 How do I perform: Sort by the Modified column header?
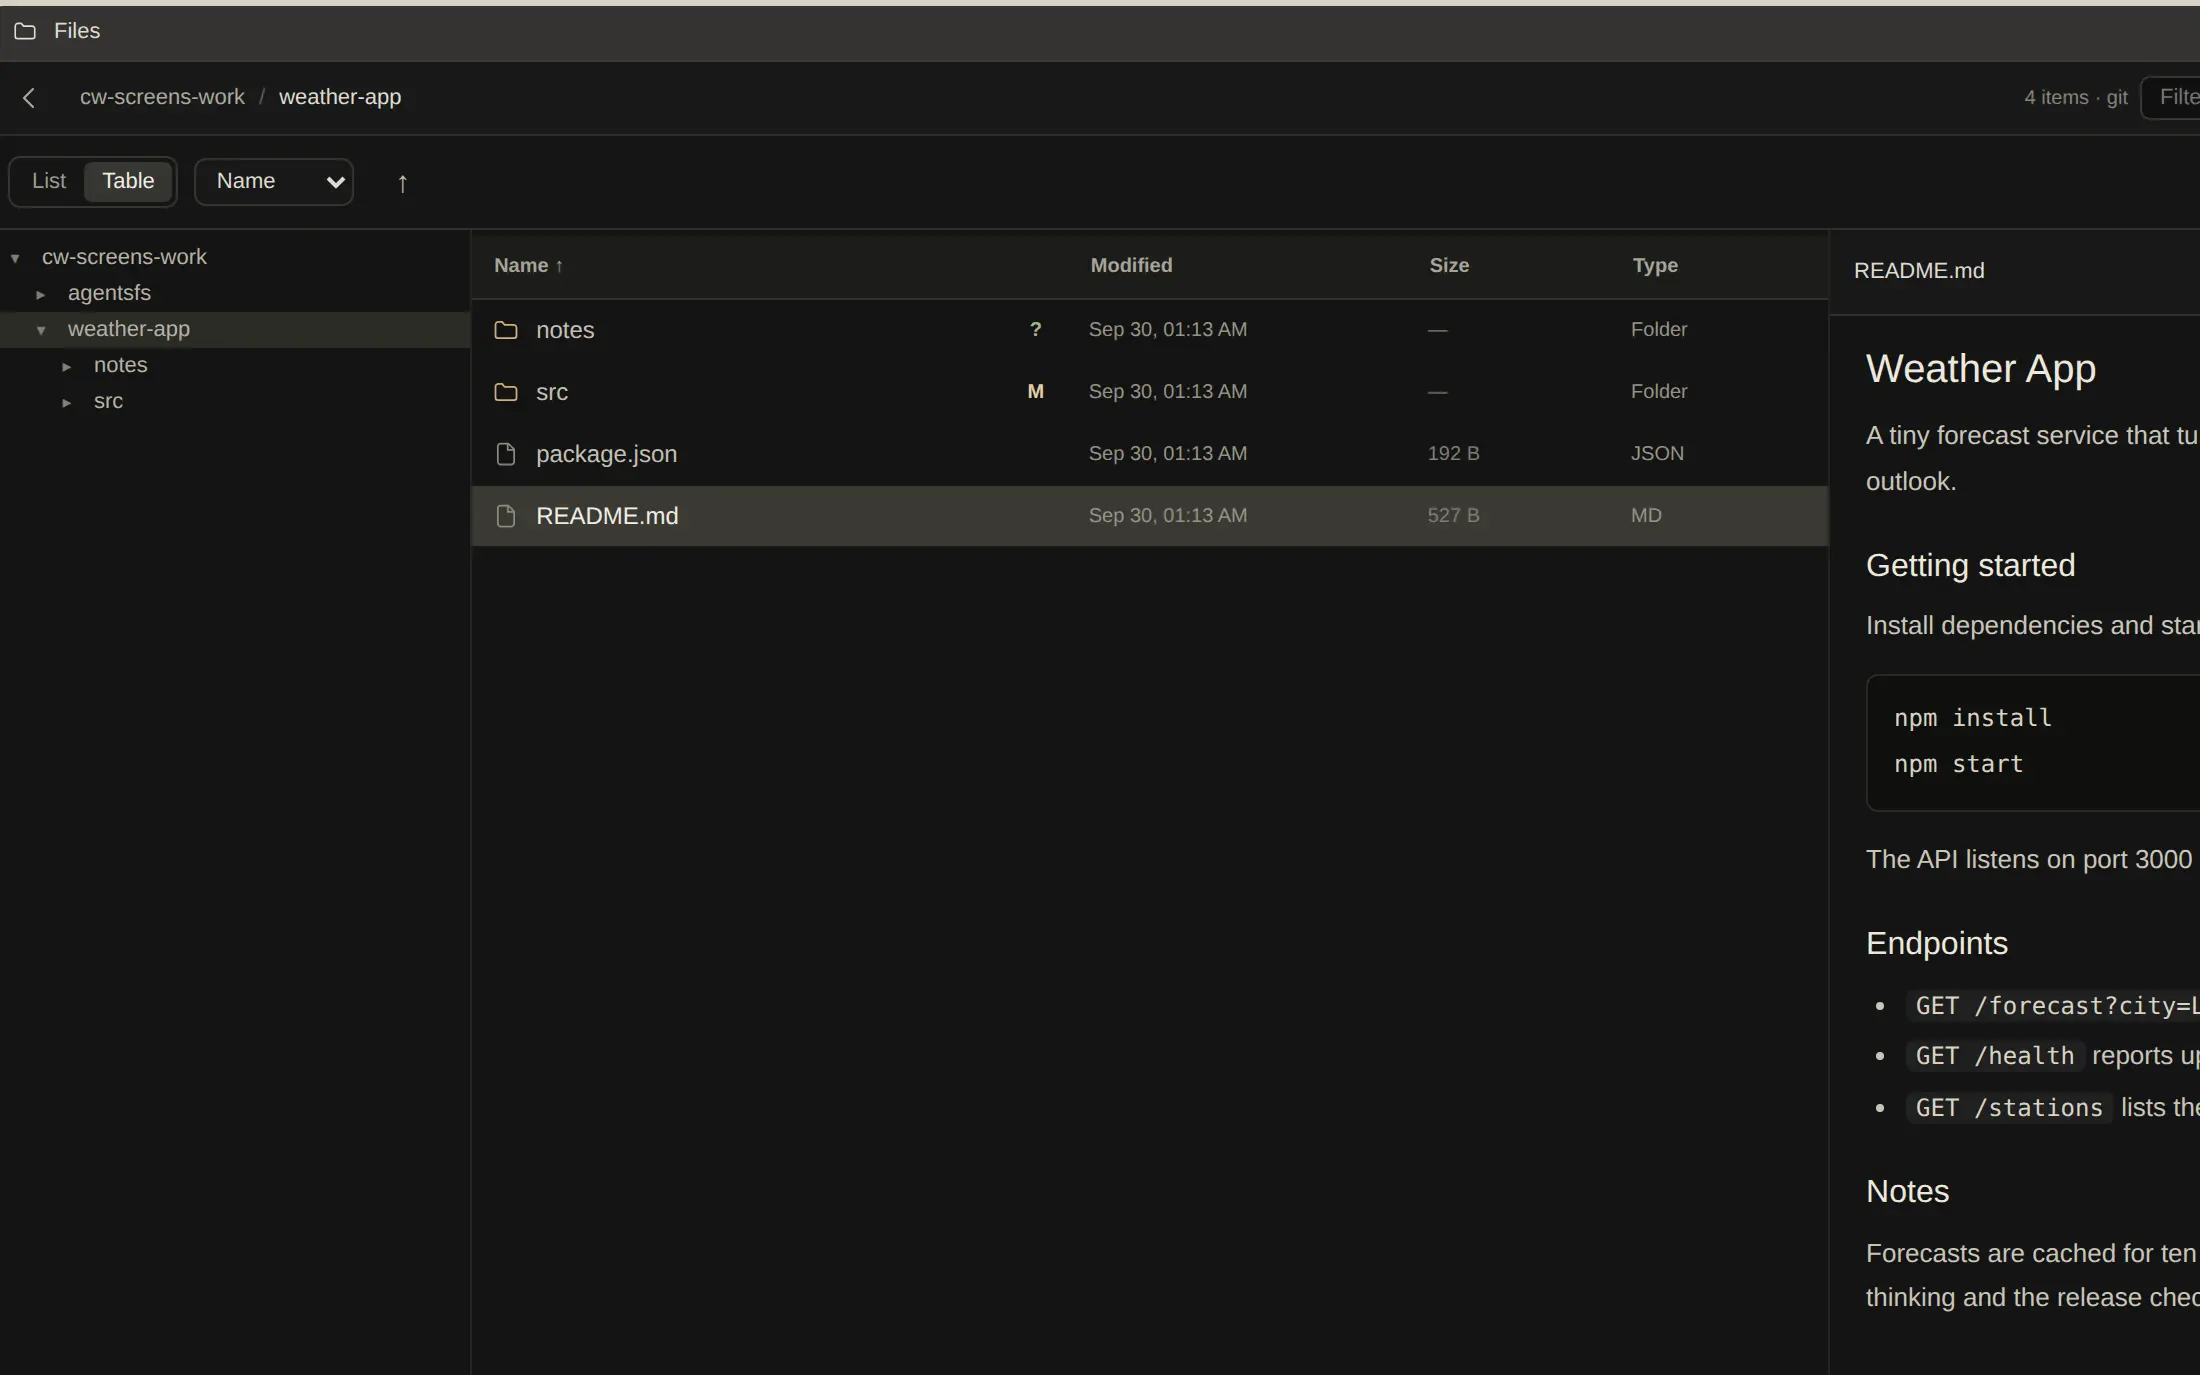coord(1131,265)
